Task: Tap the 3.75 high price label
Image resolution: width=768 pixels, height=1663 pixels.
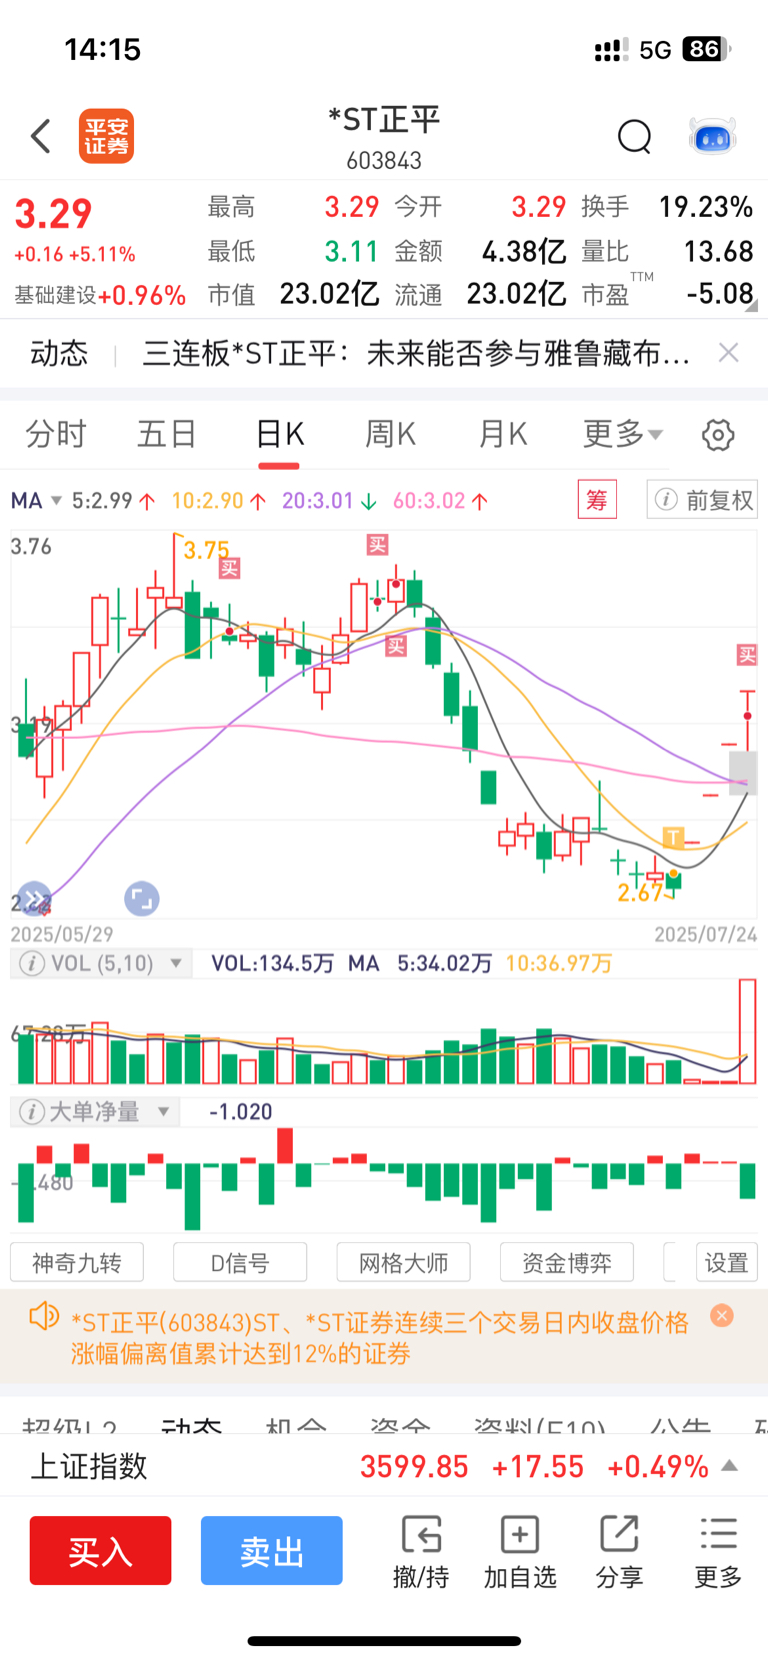Action: coord(206,550)
